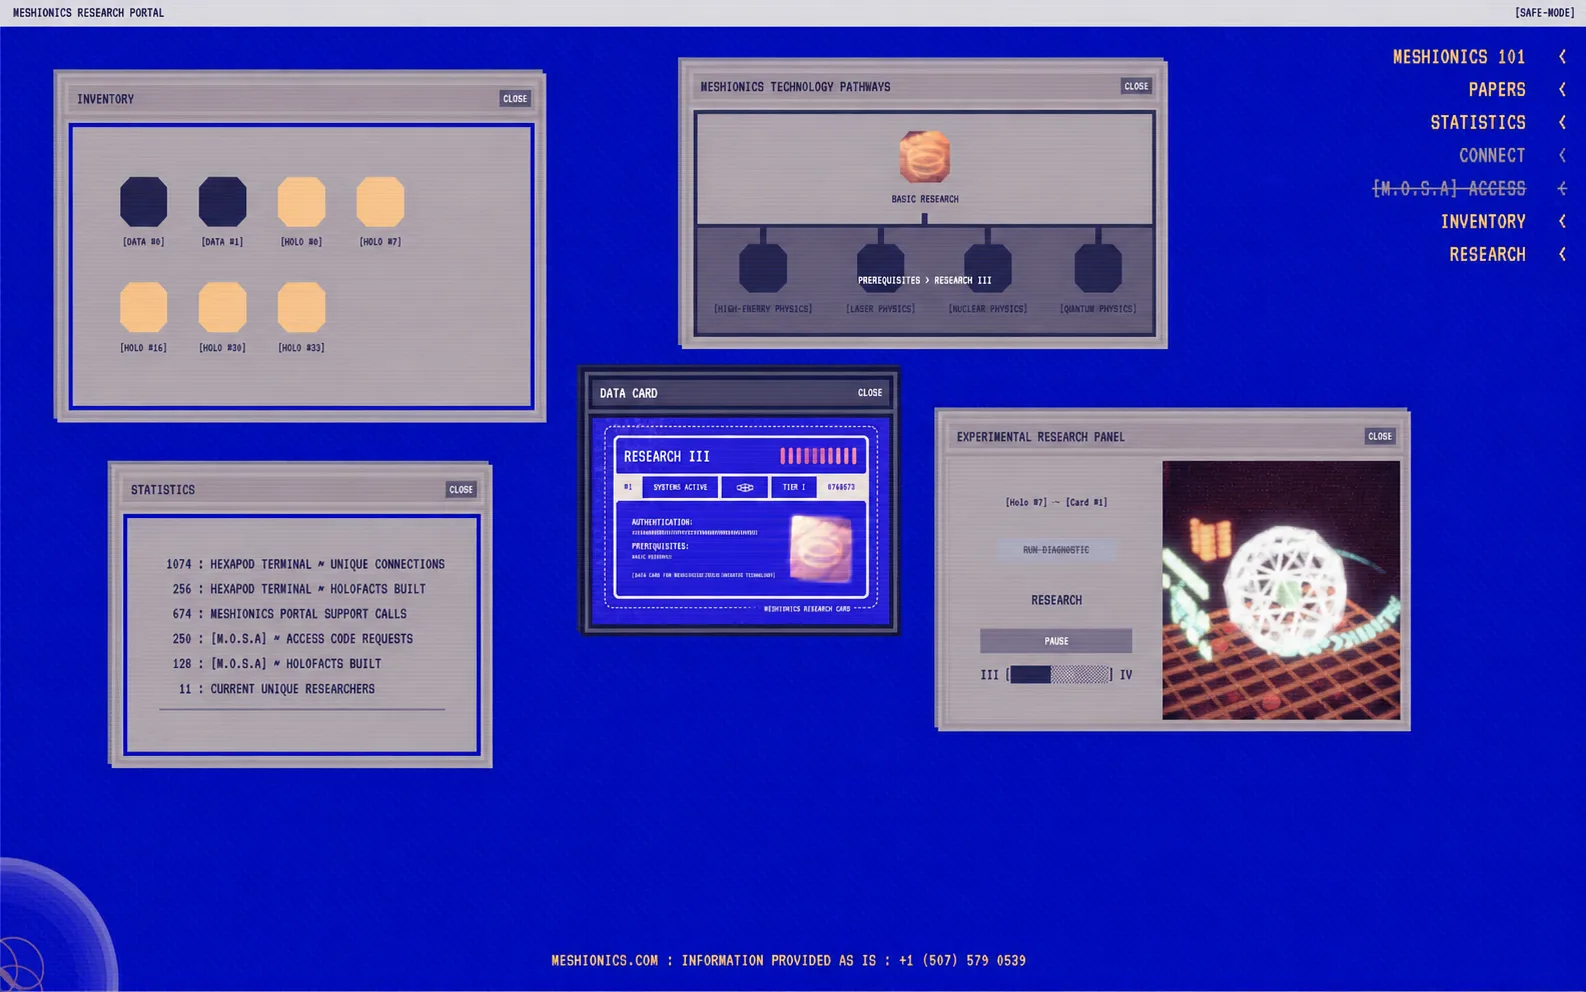The height and width of the screenshot is (992, 1586).
Task: Click the Run Diagnostic button
Action: [x=1056, y=550]
